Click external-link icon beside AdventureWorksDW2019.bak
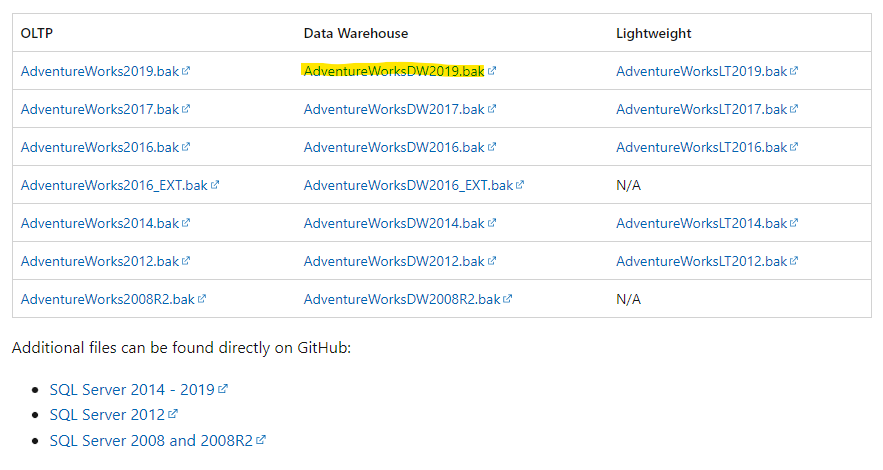This screenshot has width=883, height=470. 492,70
